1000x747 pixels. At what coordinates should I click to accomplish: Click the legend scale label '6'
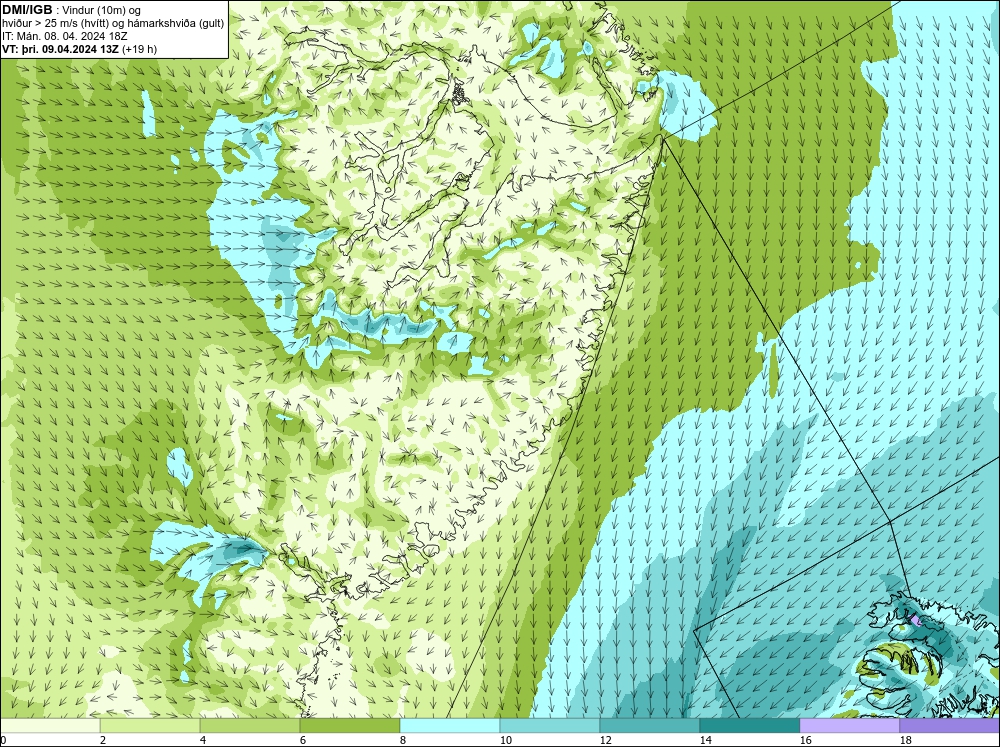303,740
